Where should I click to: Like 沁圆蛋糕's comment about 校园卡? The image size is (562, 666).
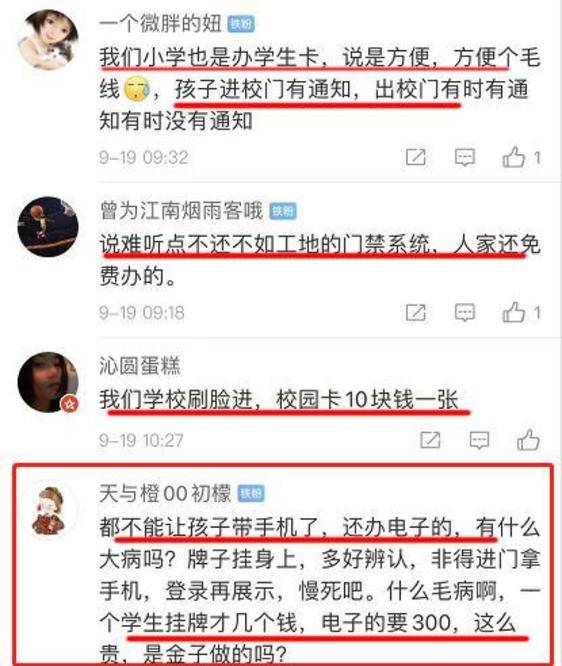(x=528, y=440)
